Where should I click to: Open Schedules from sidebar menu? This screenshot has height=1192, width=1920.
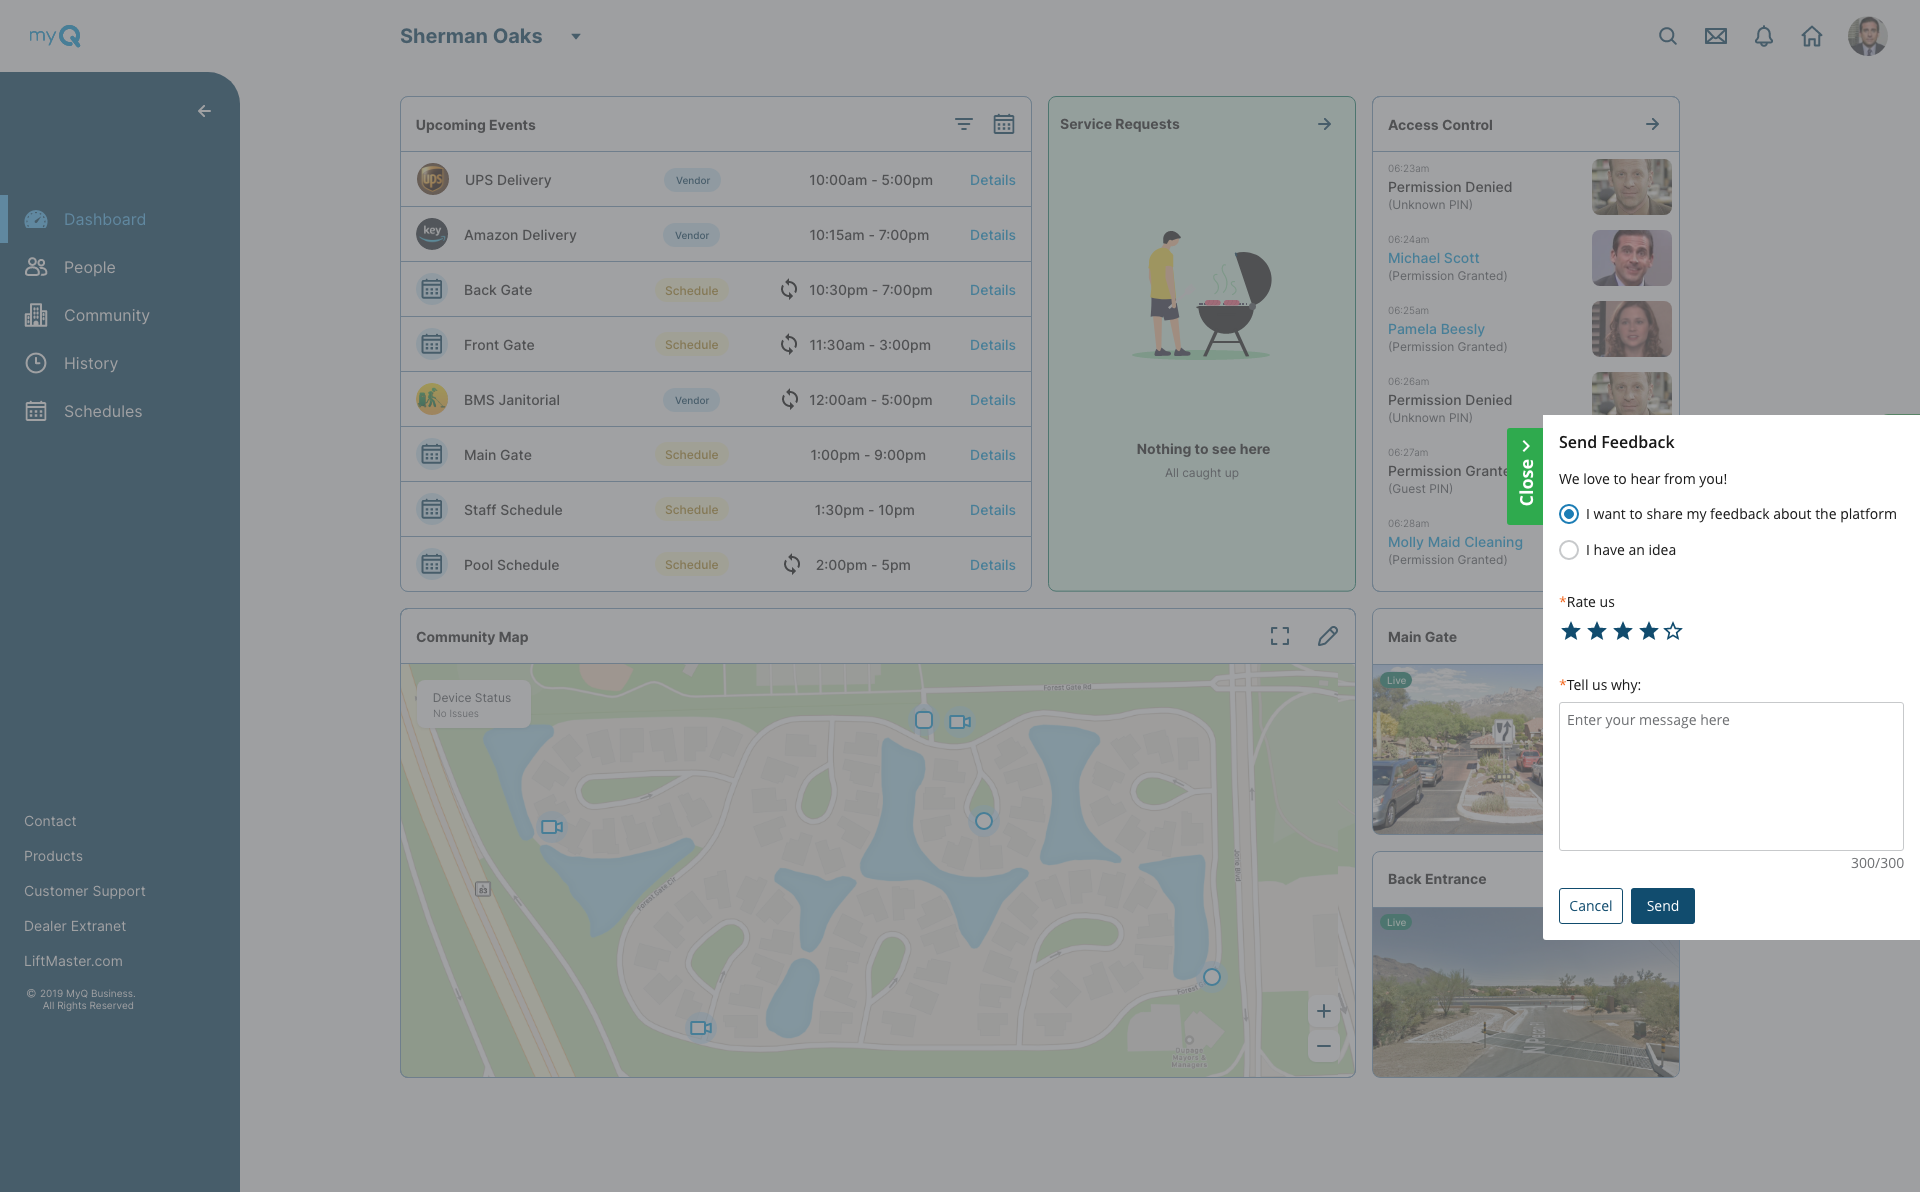102,411
